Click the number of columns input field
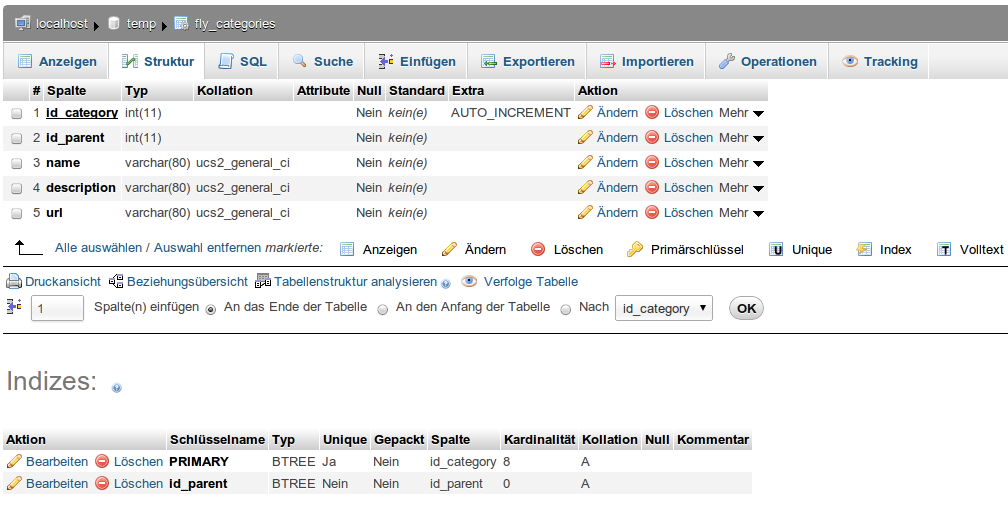Viewport: 1008px width, 509px height. (58, 309)
